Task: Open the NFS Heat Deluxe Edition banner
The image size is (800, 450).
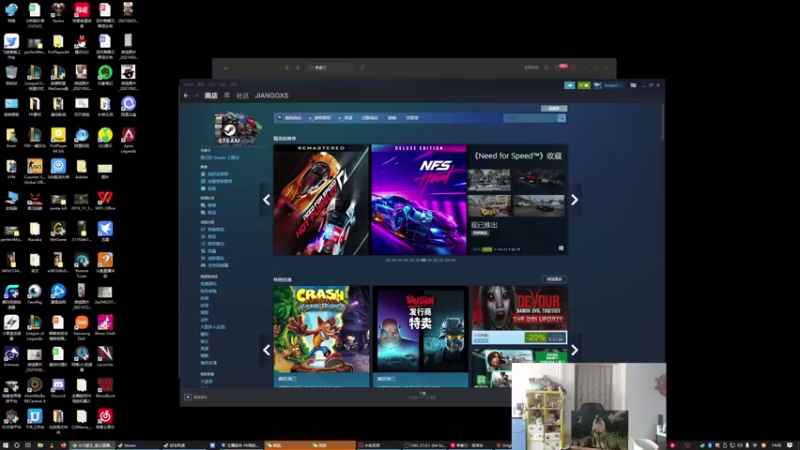Action: [419, 199]
